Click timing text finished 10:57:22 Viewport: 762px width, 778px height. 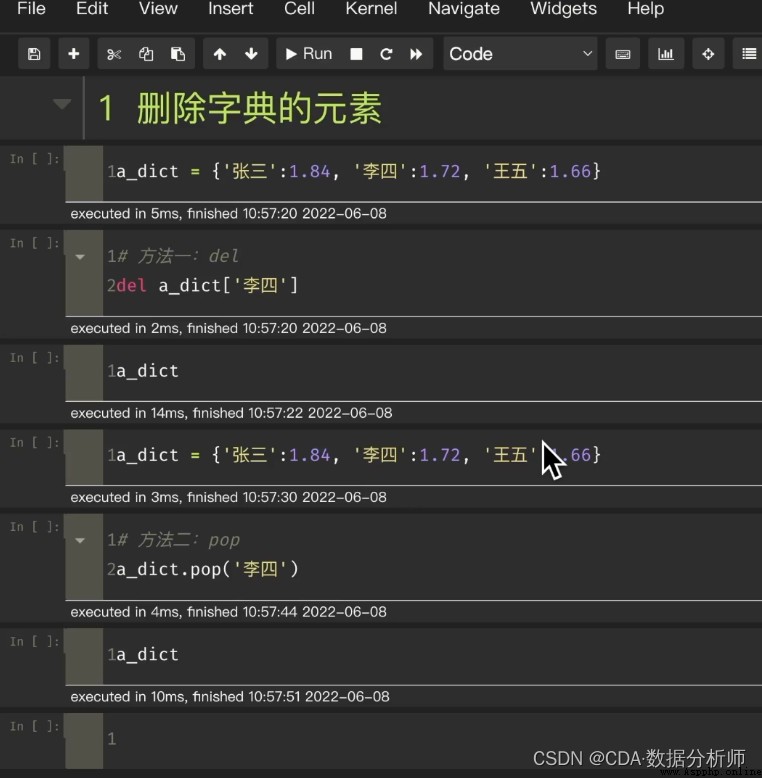pyautogui.click(x=292, y=413)
